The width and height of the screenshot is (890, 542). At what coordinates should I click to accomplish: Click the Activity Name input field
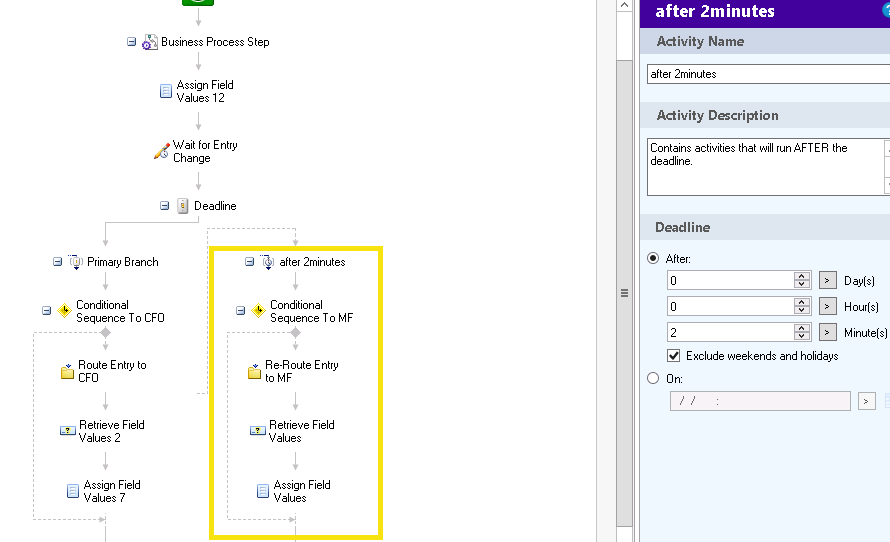[x=769, y=74]
